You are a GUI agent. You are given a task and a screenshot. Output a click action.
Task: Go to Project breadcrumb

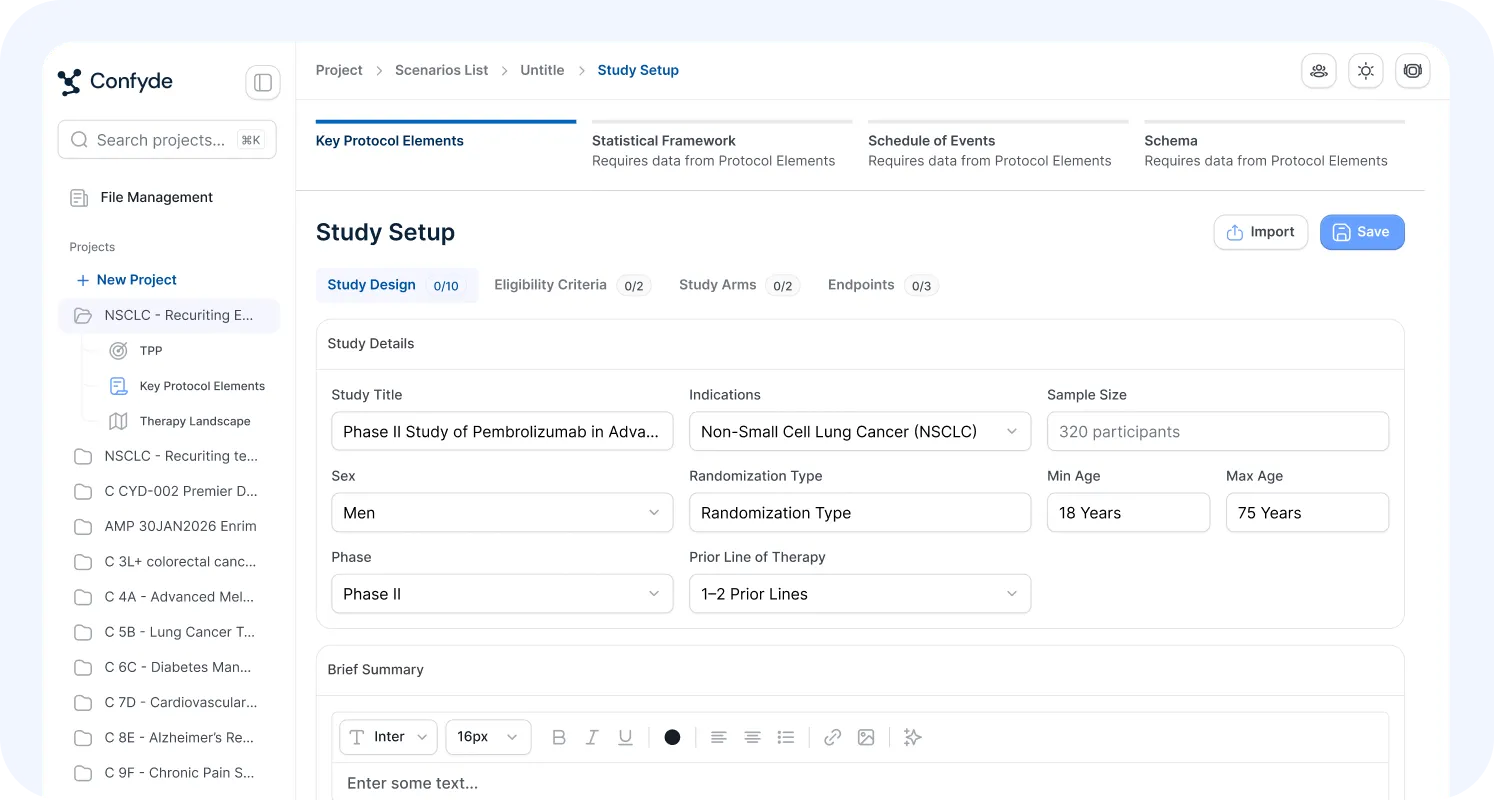[x=339, y=70]
